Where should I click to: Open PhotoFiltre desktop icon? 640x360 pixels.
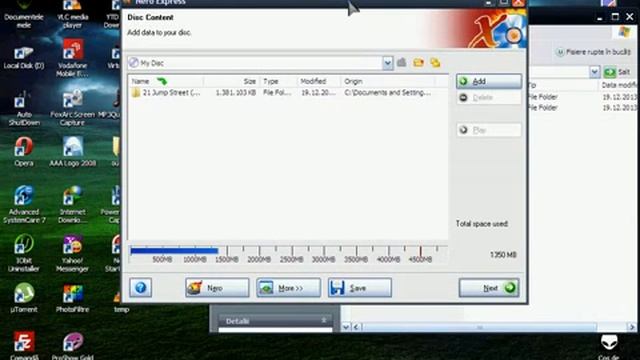click(x=72, y=298)
